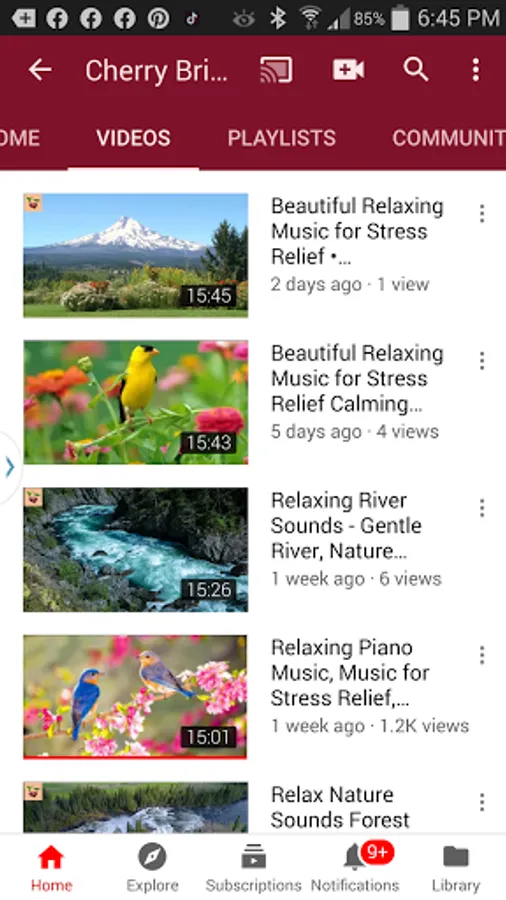Tap the back arrow in header
The height and width of the screenshot is (900, 506).
click(x=40, y=70)
